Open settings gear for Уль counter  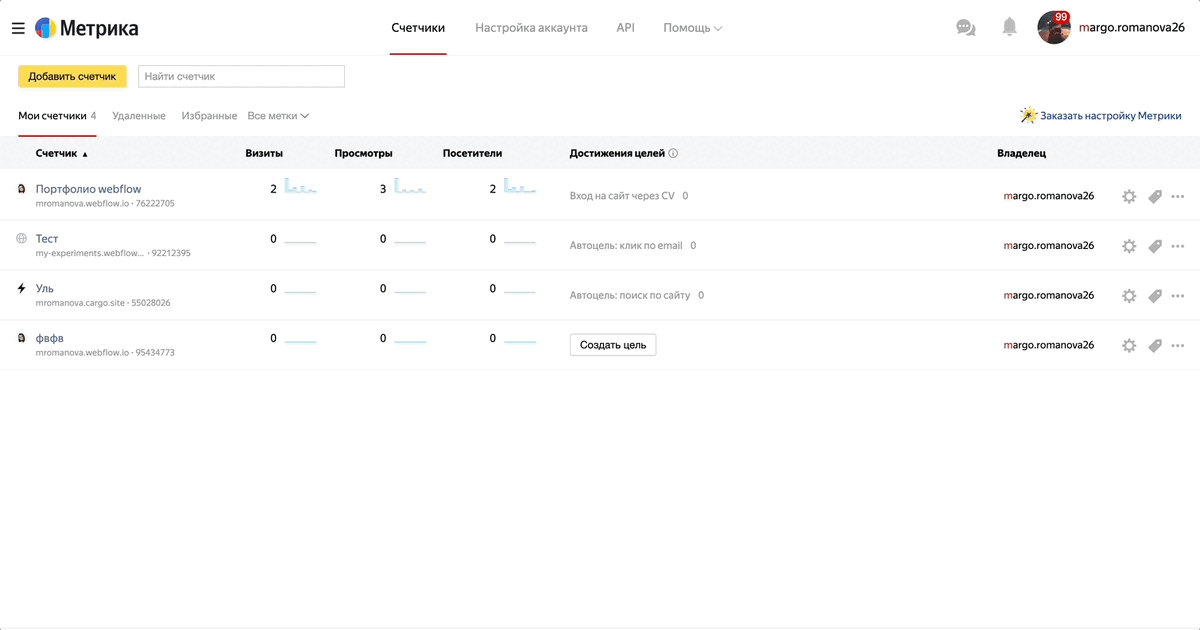point(1129,296)
